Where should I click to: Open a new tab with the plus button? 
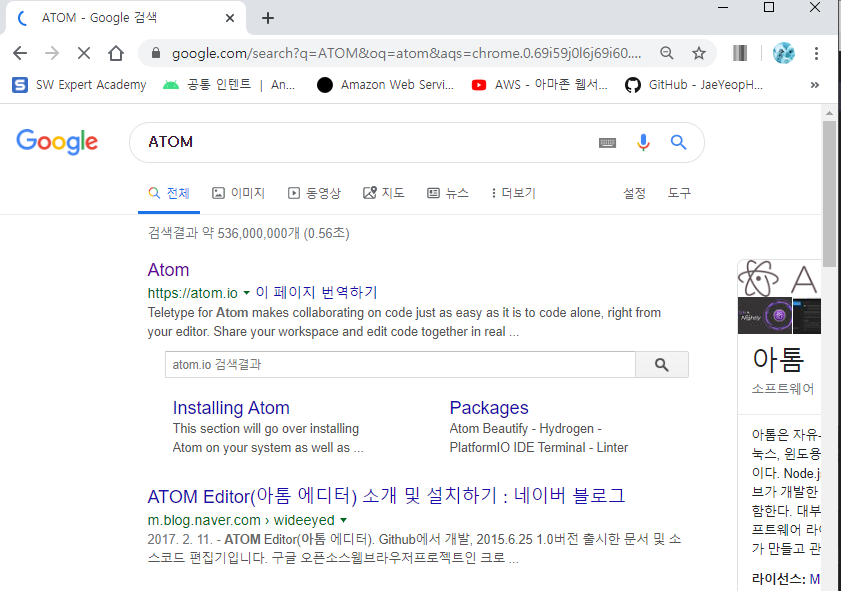point(268,18)
